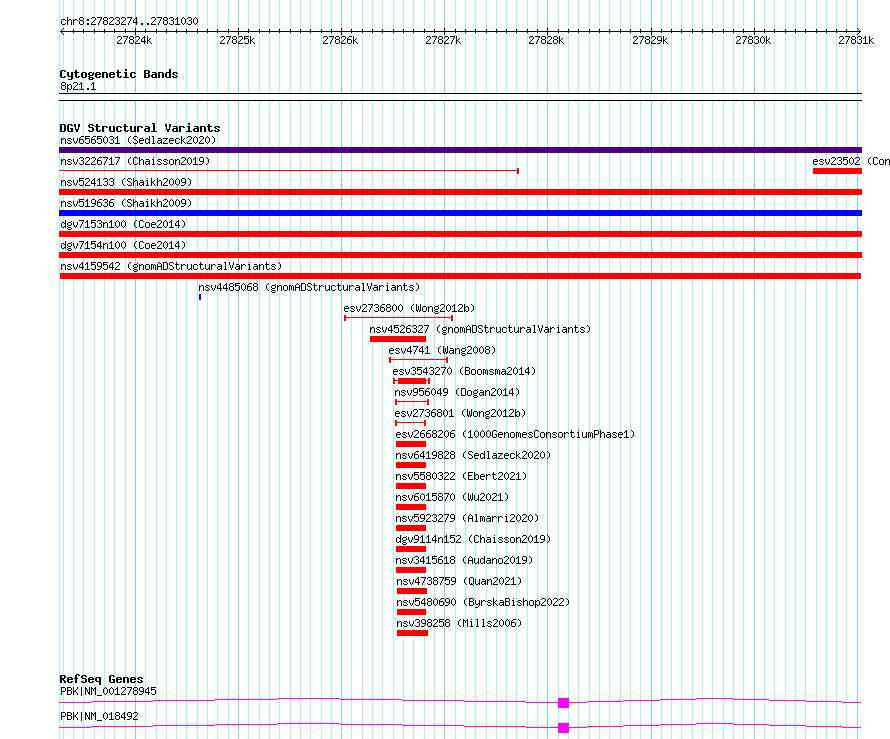Click the 8p21.1 cytogenetic band label
The height and width of the screenshot is (739, 890).
click(x=78, y=86)
